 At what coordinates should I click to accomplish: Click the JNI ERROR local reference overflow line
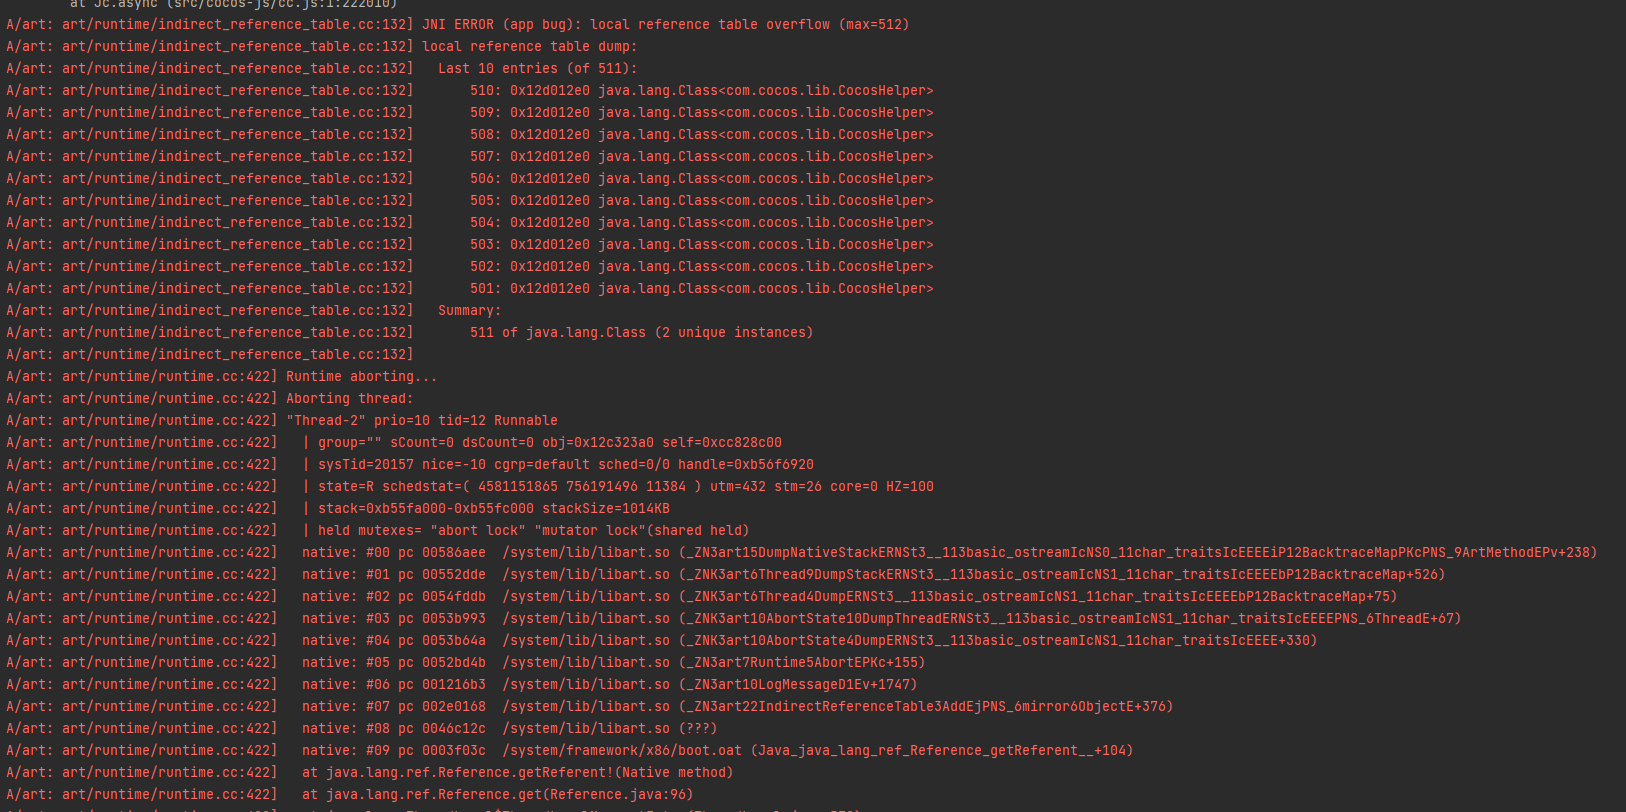[x=665, y=24]
